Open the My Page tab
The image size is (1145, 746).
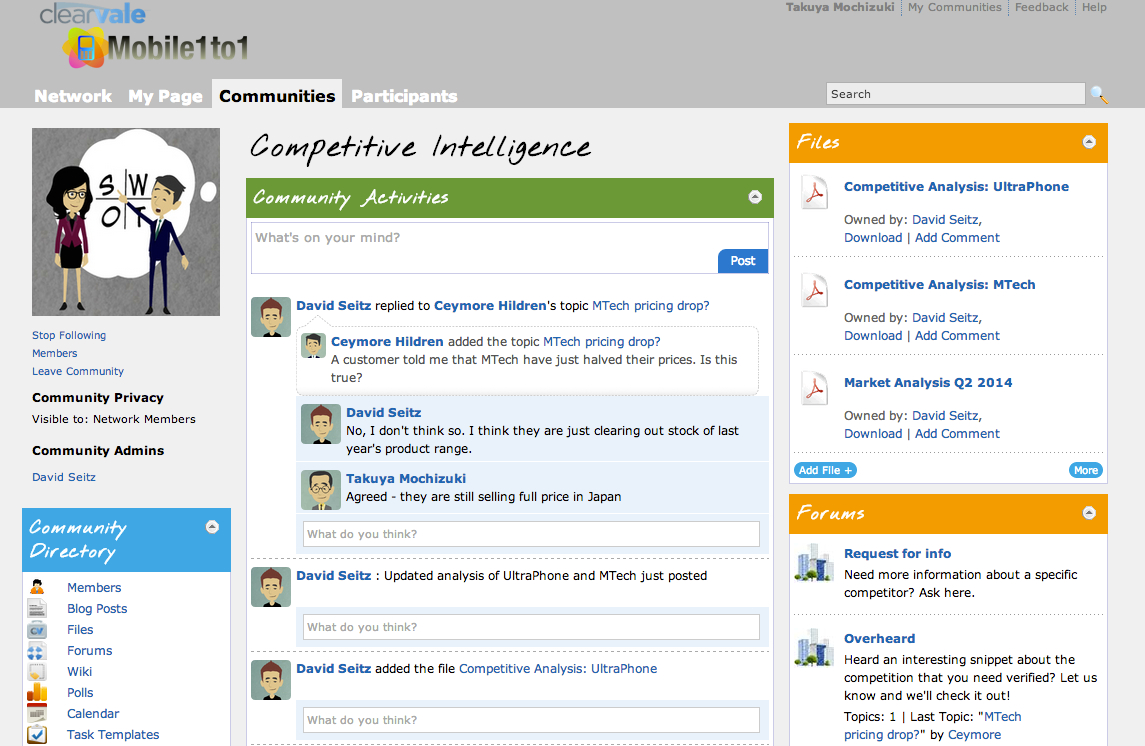(x=166, y=96)
